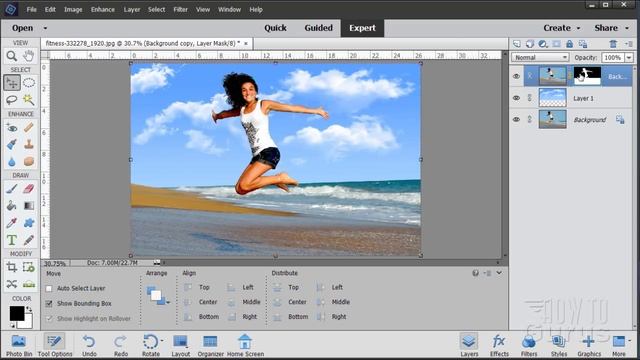Select the Crop tool

[x=11, y=267]
